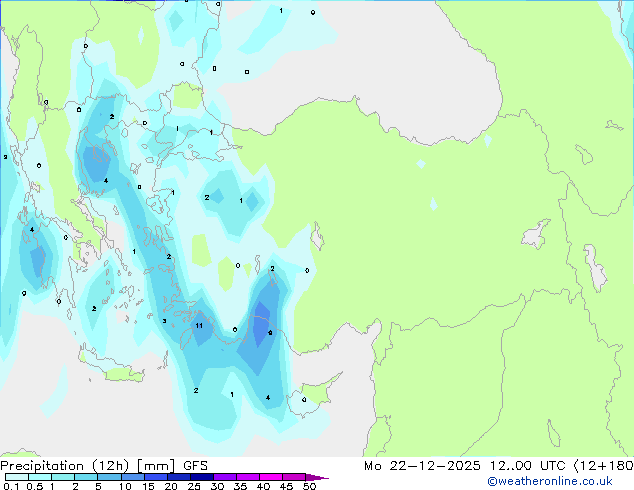Click the '11' precipitation value on the map
Viewport: 634px width, 490px height.
199,325
